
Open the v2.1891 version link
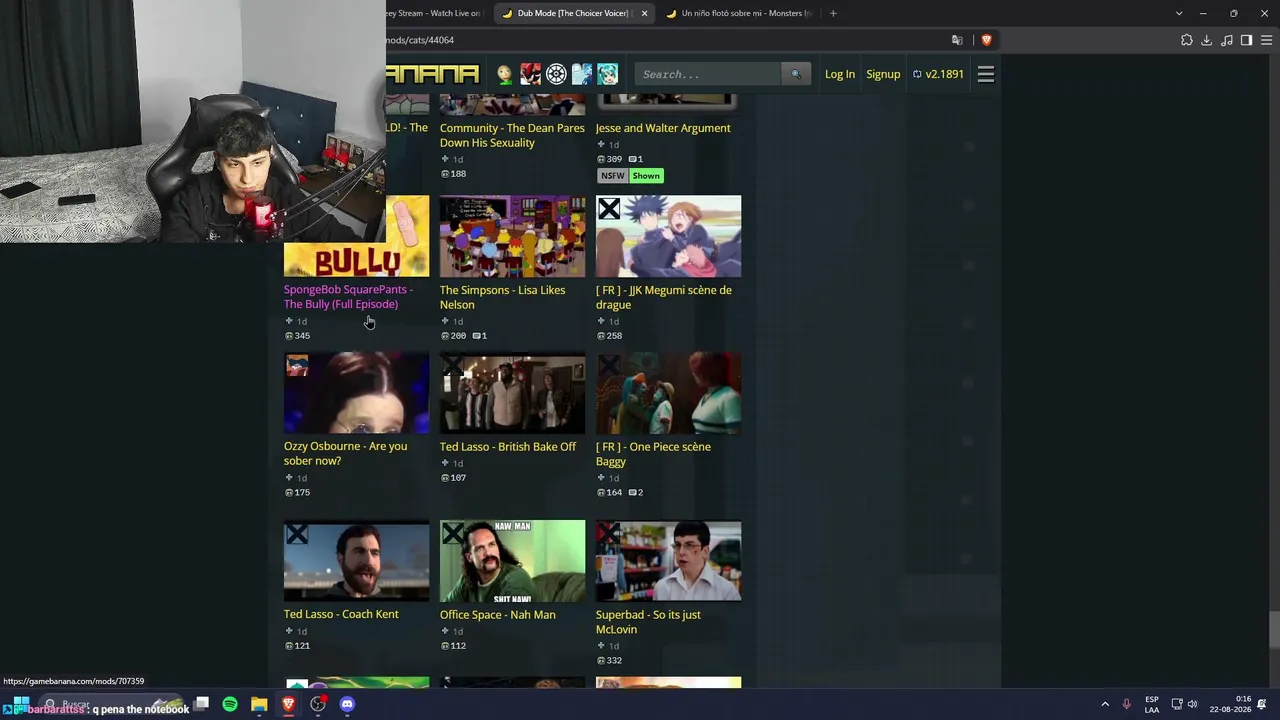click(x=938, y=74)
